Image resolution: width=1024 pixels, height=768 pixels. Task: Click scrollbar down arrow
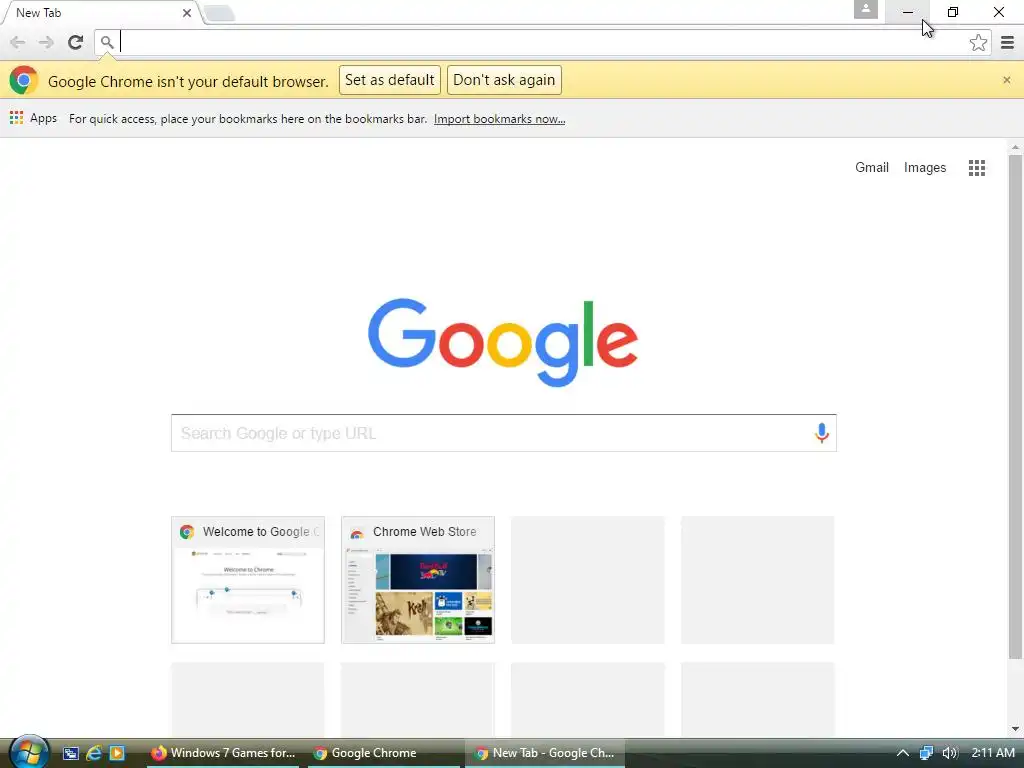(x=1015, y=729)
